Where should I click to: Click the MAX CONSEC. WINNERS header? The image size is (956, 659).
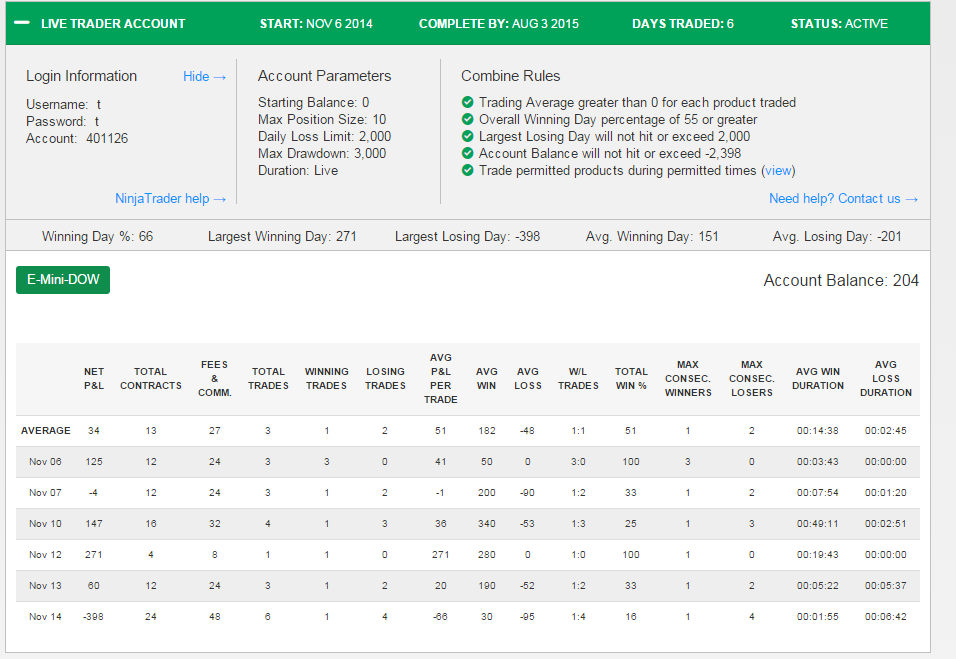(688, 379)
